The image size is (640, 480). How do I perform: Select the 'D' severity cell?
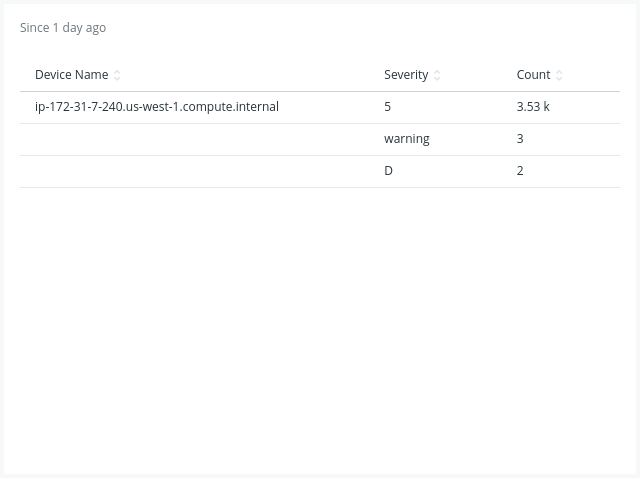point(389,171)
